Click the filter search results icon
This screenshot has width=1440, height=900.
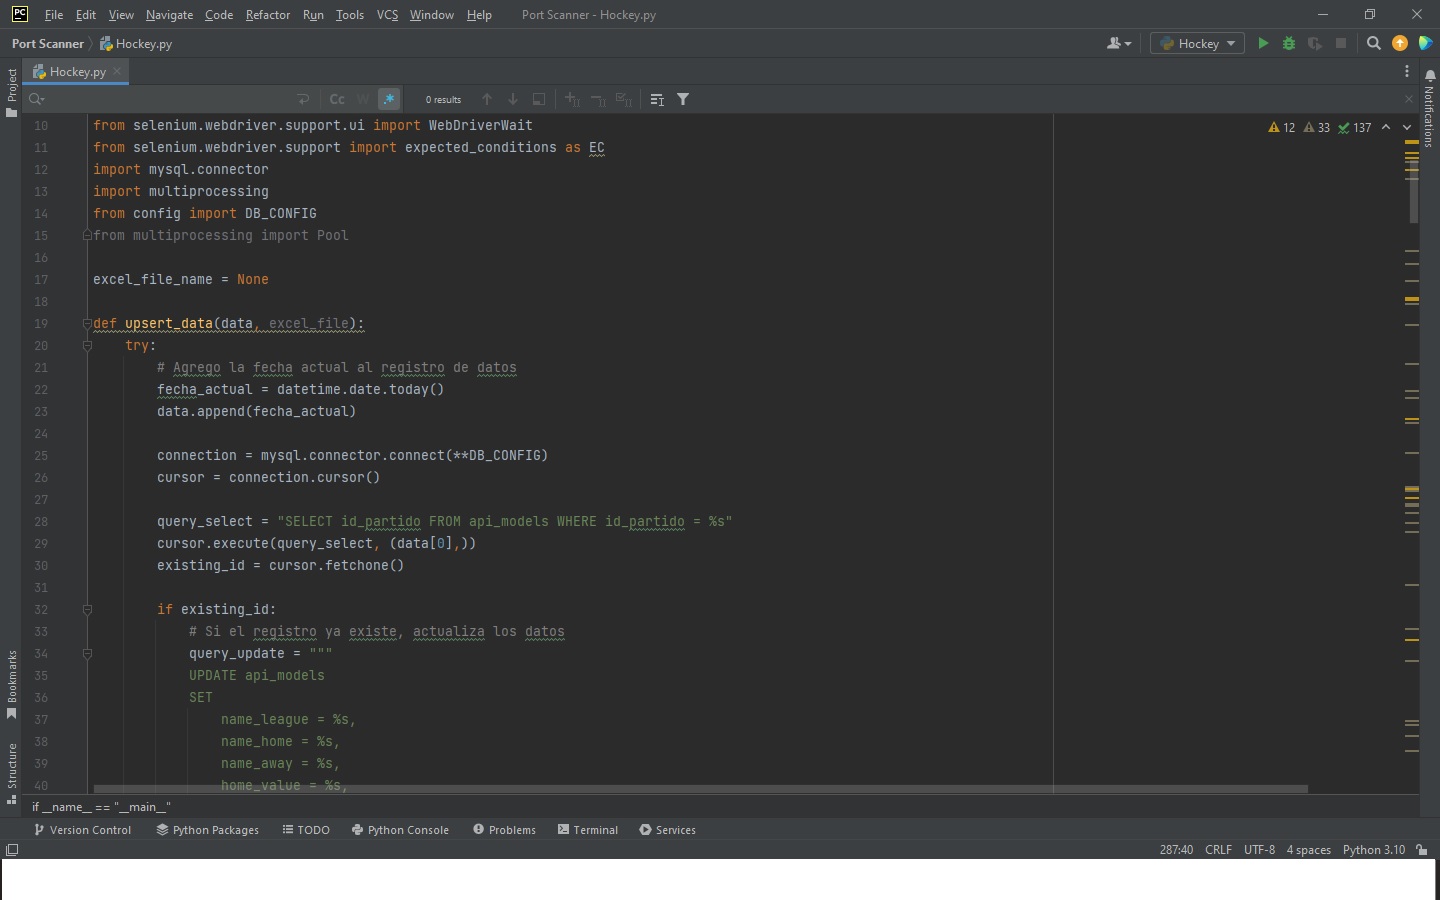pos(683,99)
